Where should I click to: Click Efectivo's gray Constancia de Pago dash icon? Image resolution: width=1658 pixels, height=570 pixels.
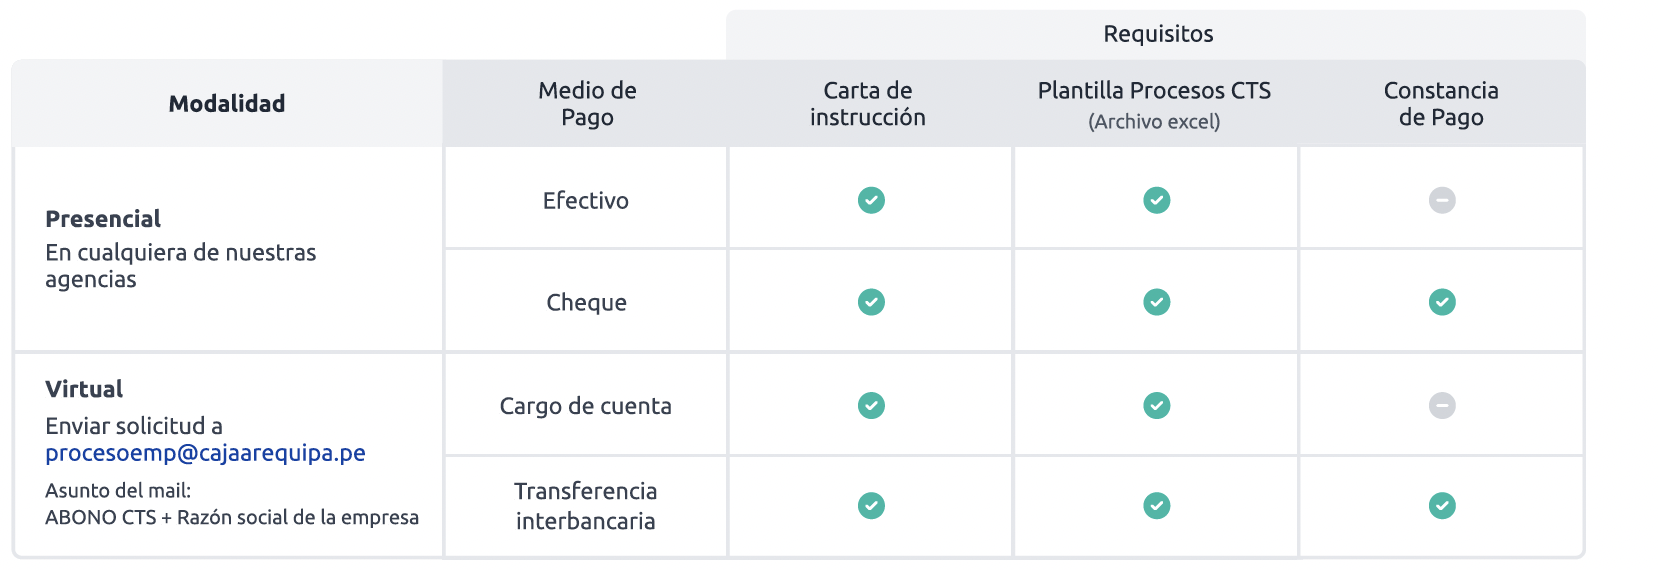[1442, 200]
